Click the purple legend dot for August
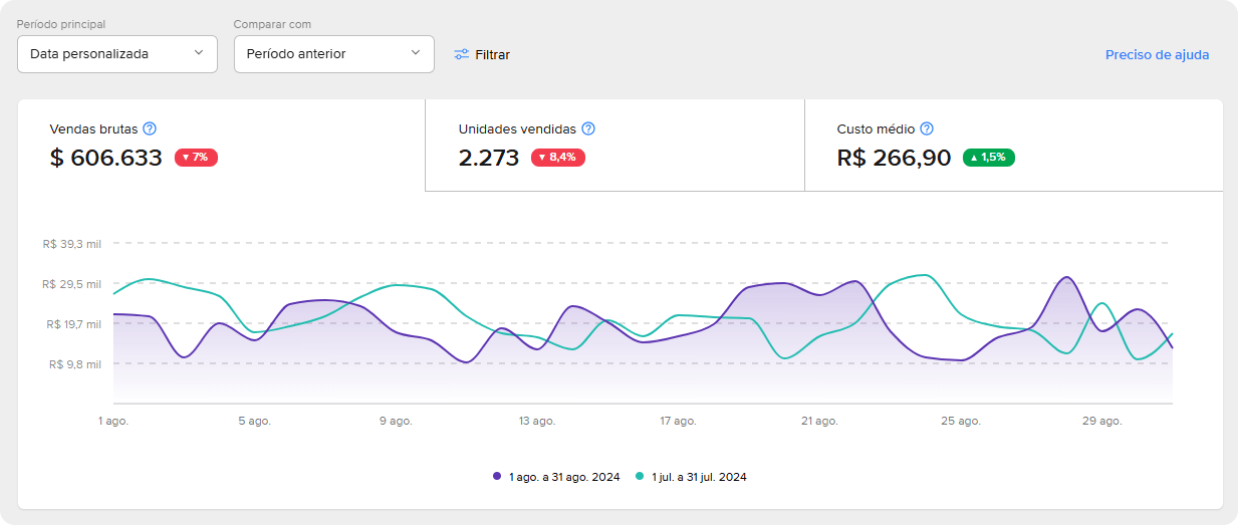 pos(497,477)
